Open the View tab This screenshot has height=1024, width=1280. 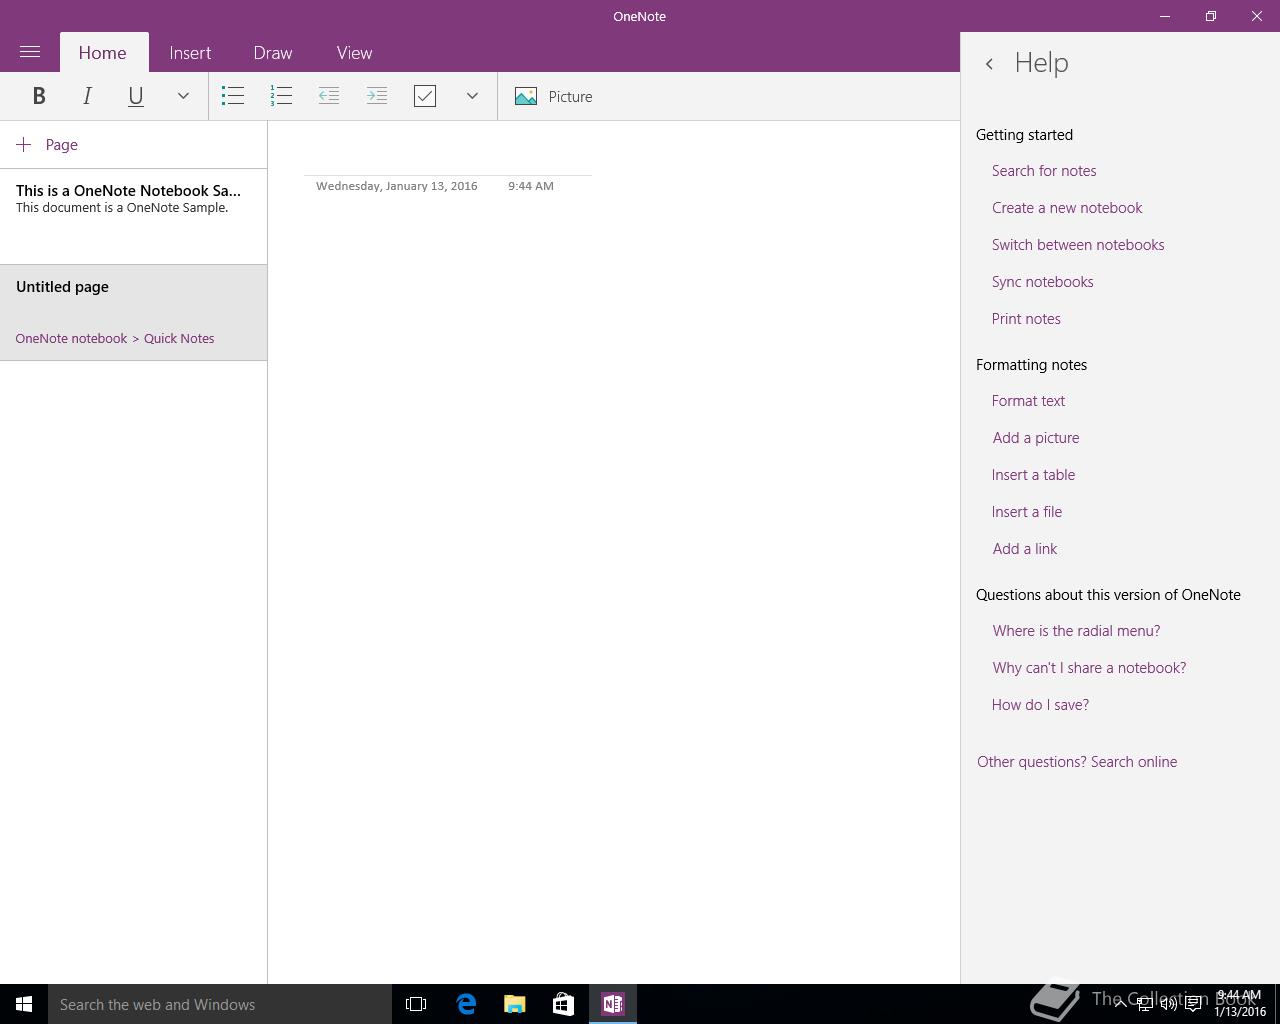354,53
